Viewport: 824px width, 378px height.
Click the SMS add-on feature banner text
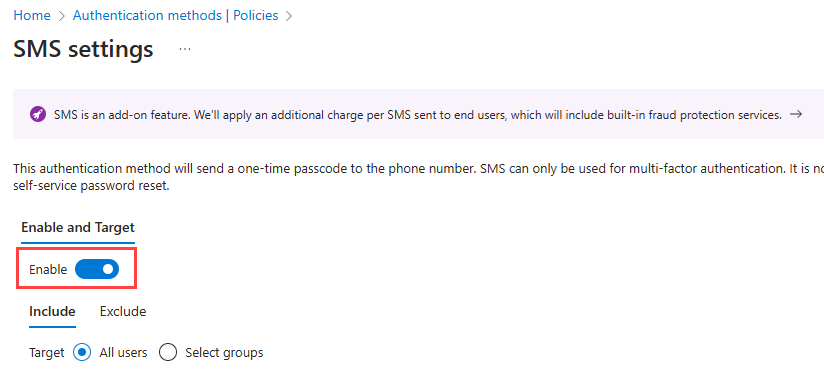coord(418,115)
